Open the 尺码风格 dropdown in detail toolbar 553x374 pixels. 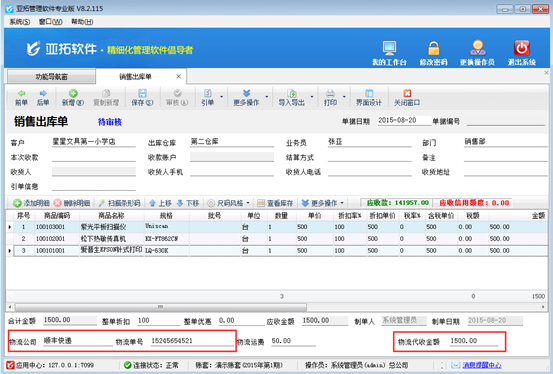click(x=229, y=203)
